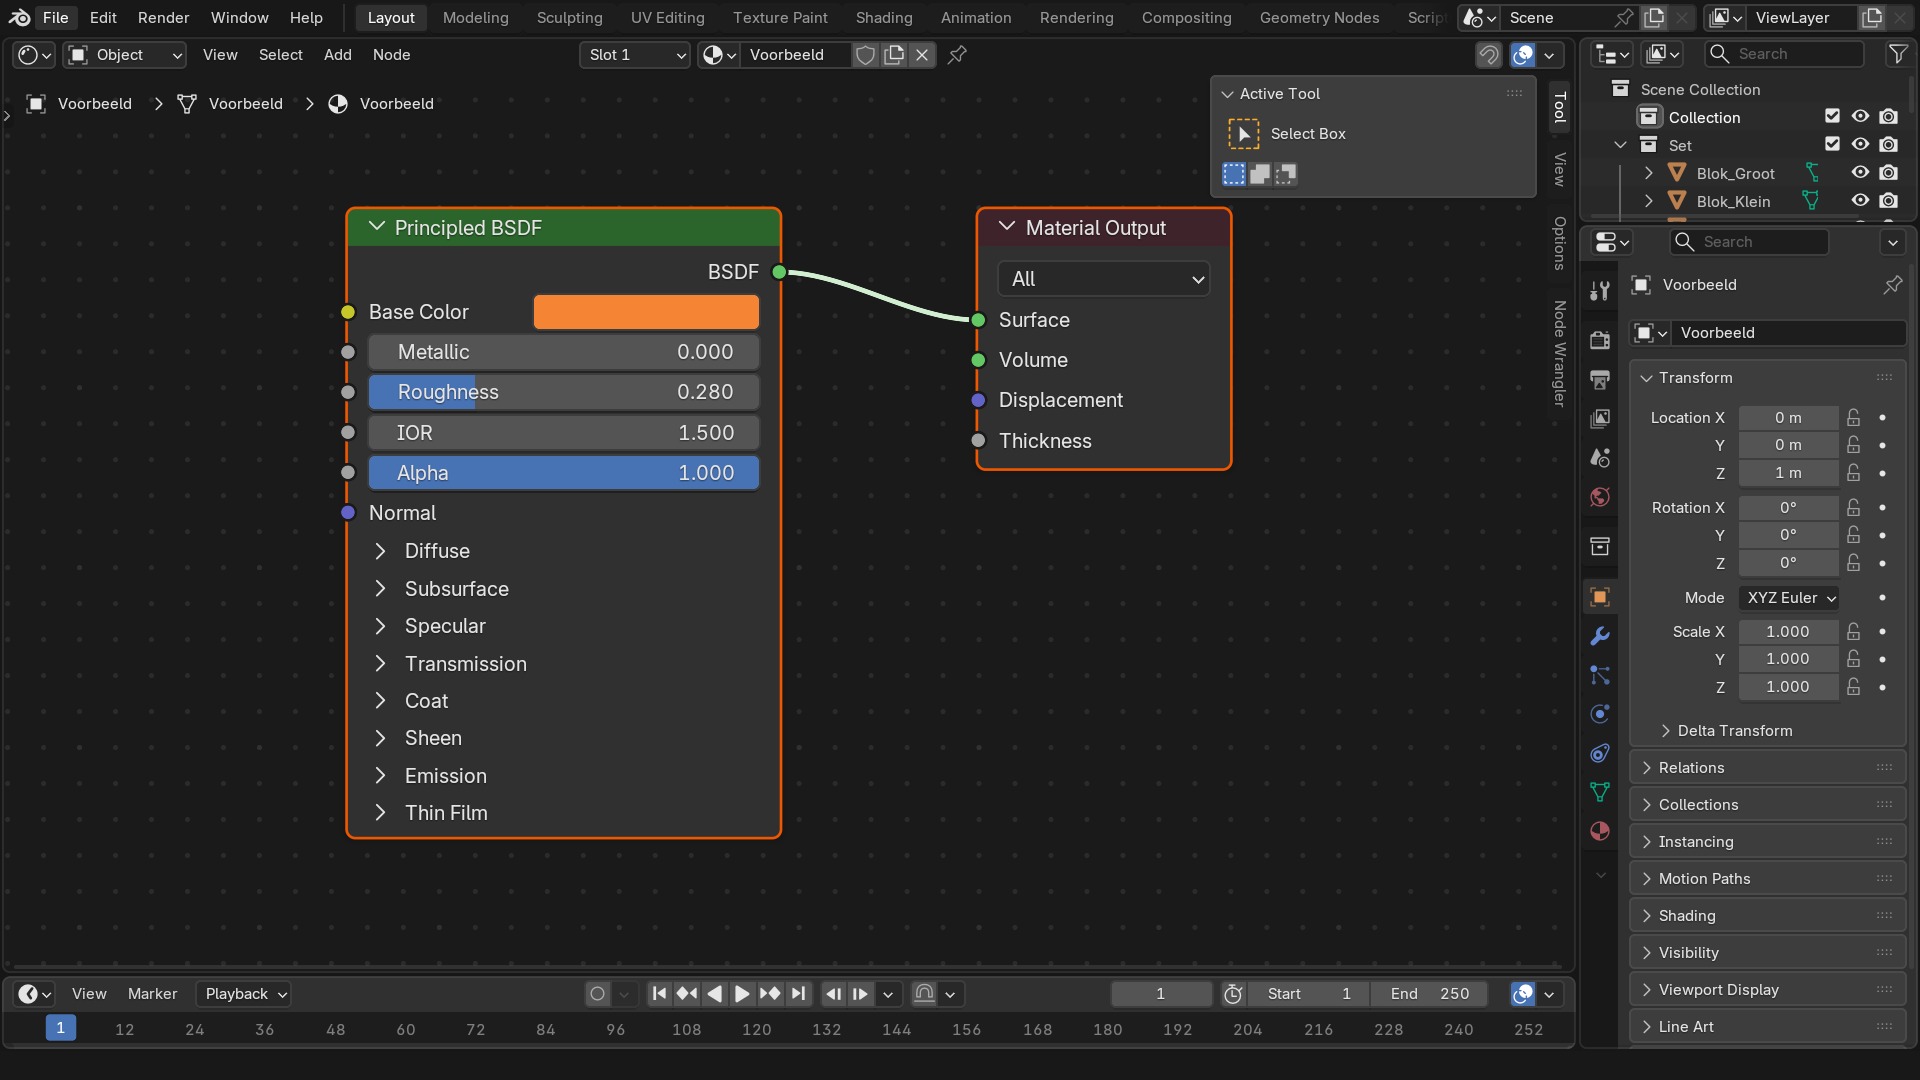Open the Add menu in node editor

pyautogui.click(x=338, y=55)
